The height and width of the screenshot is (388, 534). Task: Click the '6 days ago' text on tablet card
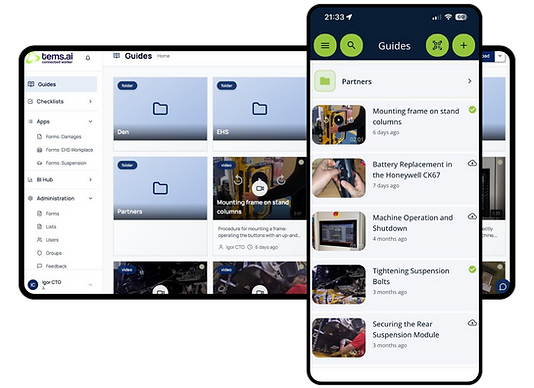[x=266, y=247]
